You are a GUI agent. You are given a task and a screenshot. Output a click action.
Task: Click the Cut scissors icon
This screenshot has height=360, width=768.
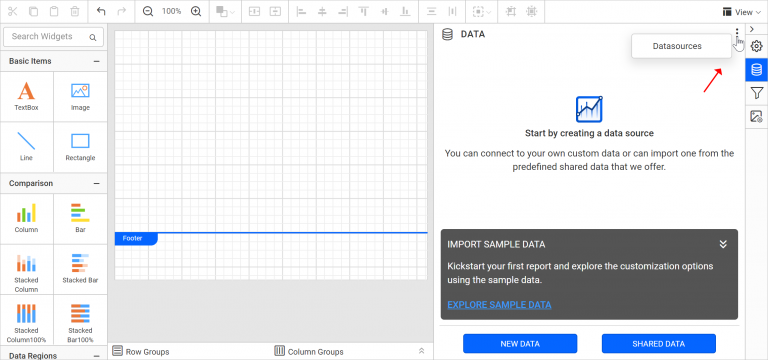coord(13,11)
